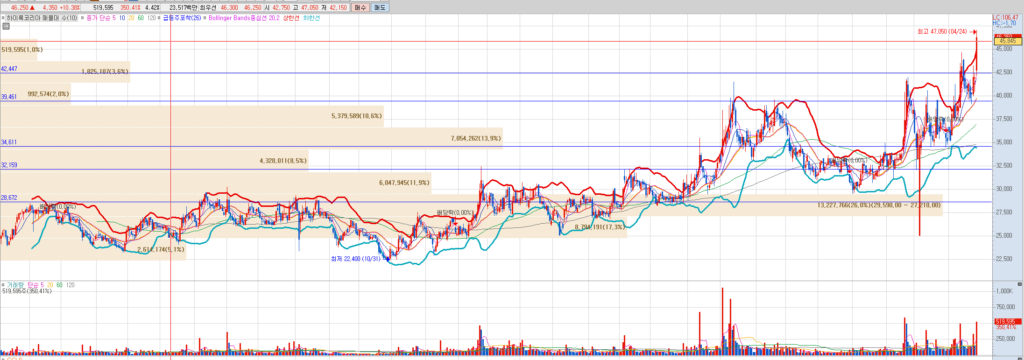Click the 1,000K volume axis tick
The width and height of the screenshot is (1024, 360).
(1003, 291)
